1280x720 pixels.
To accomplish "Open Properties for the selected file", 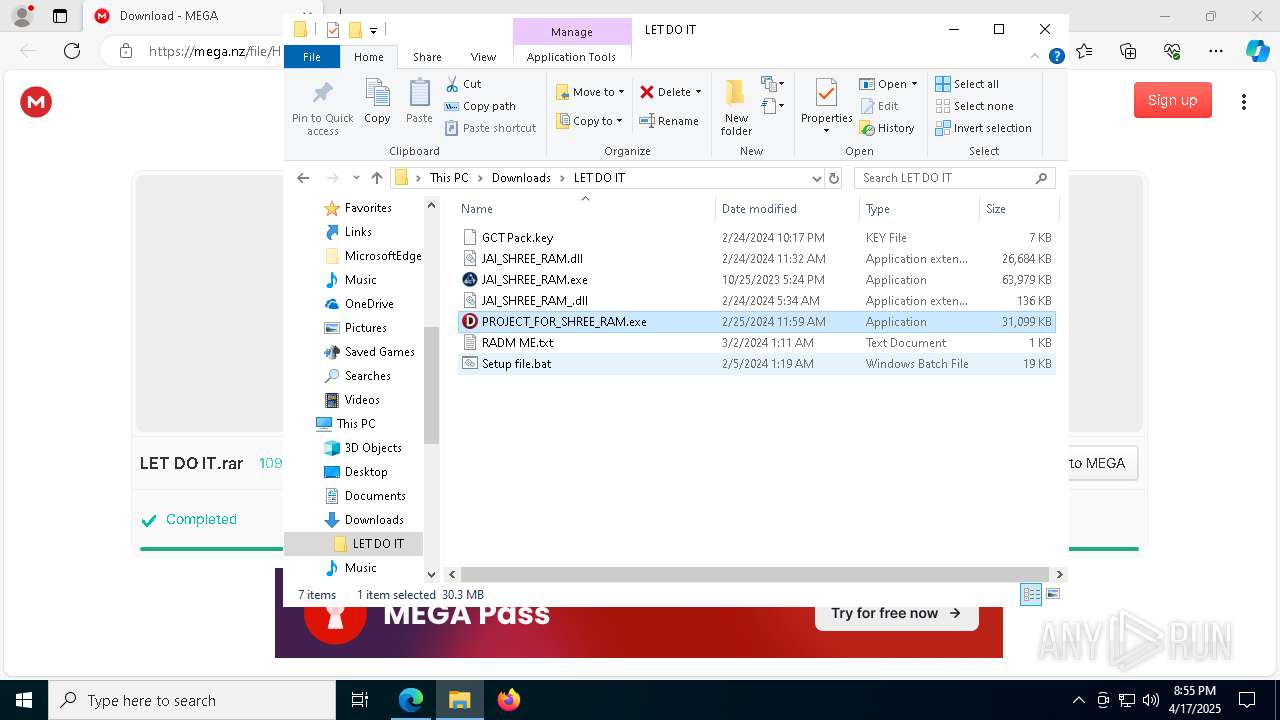I will pyautogui.click(x=826, y=106).
